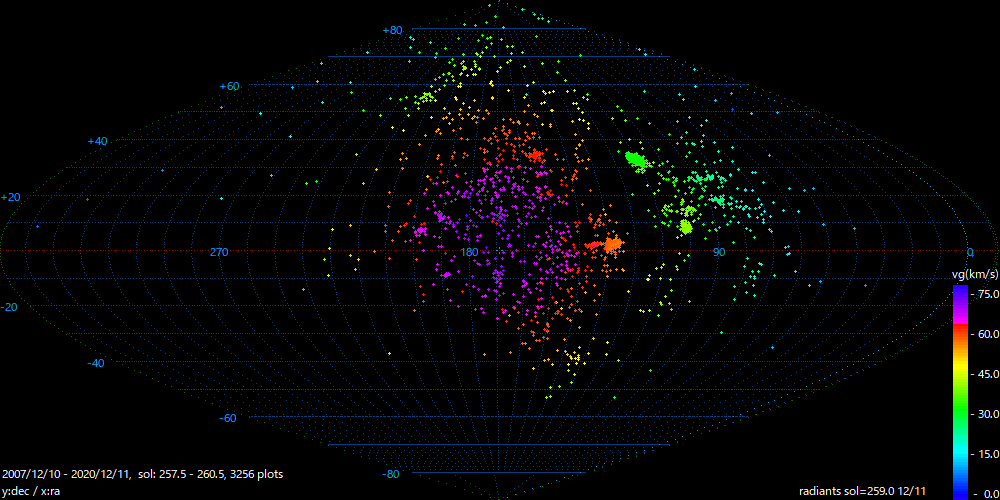The image size is (1000, 500).
Task: Click the +40 declination label
Action: coord(97,141)
